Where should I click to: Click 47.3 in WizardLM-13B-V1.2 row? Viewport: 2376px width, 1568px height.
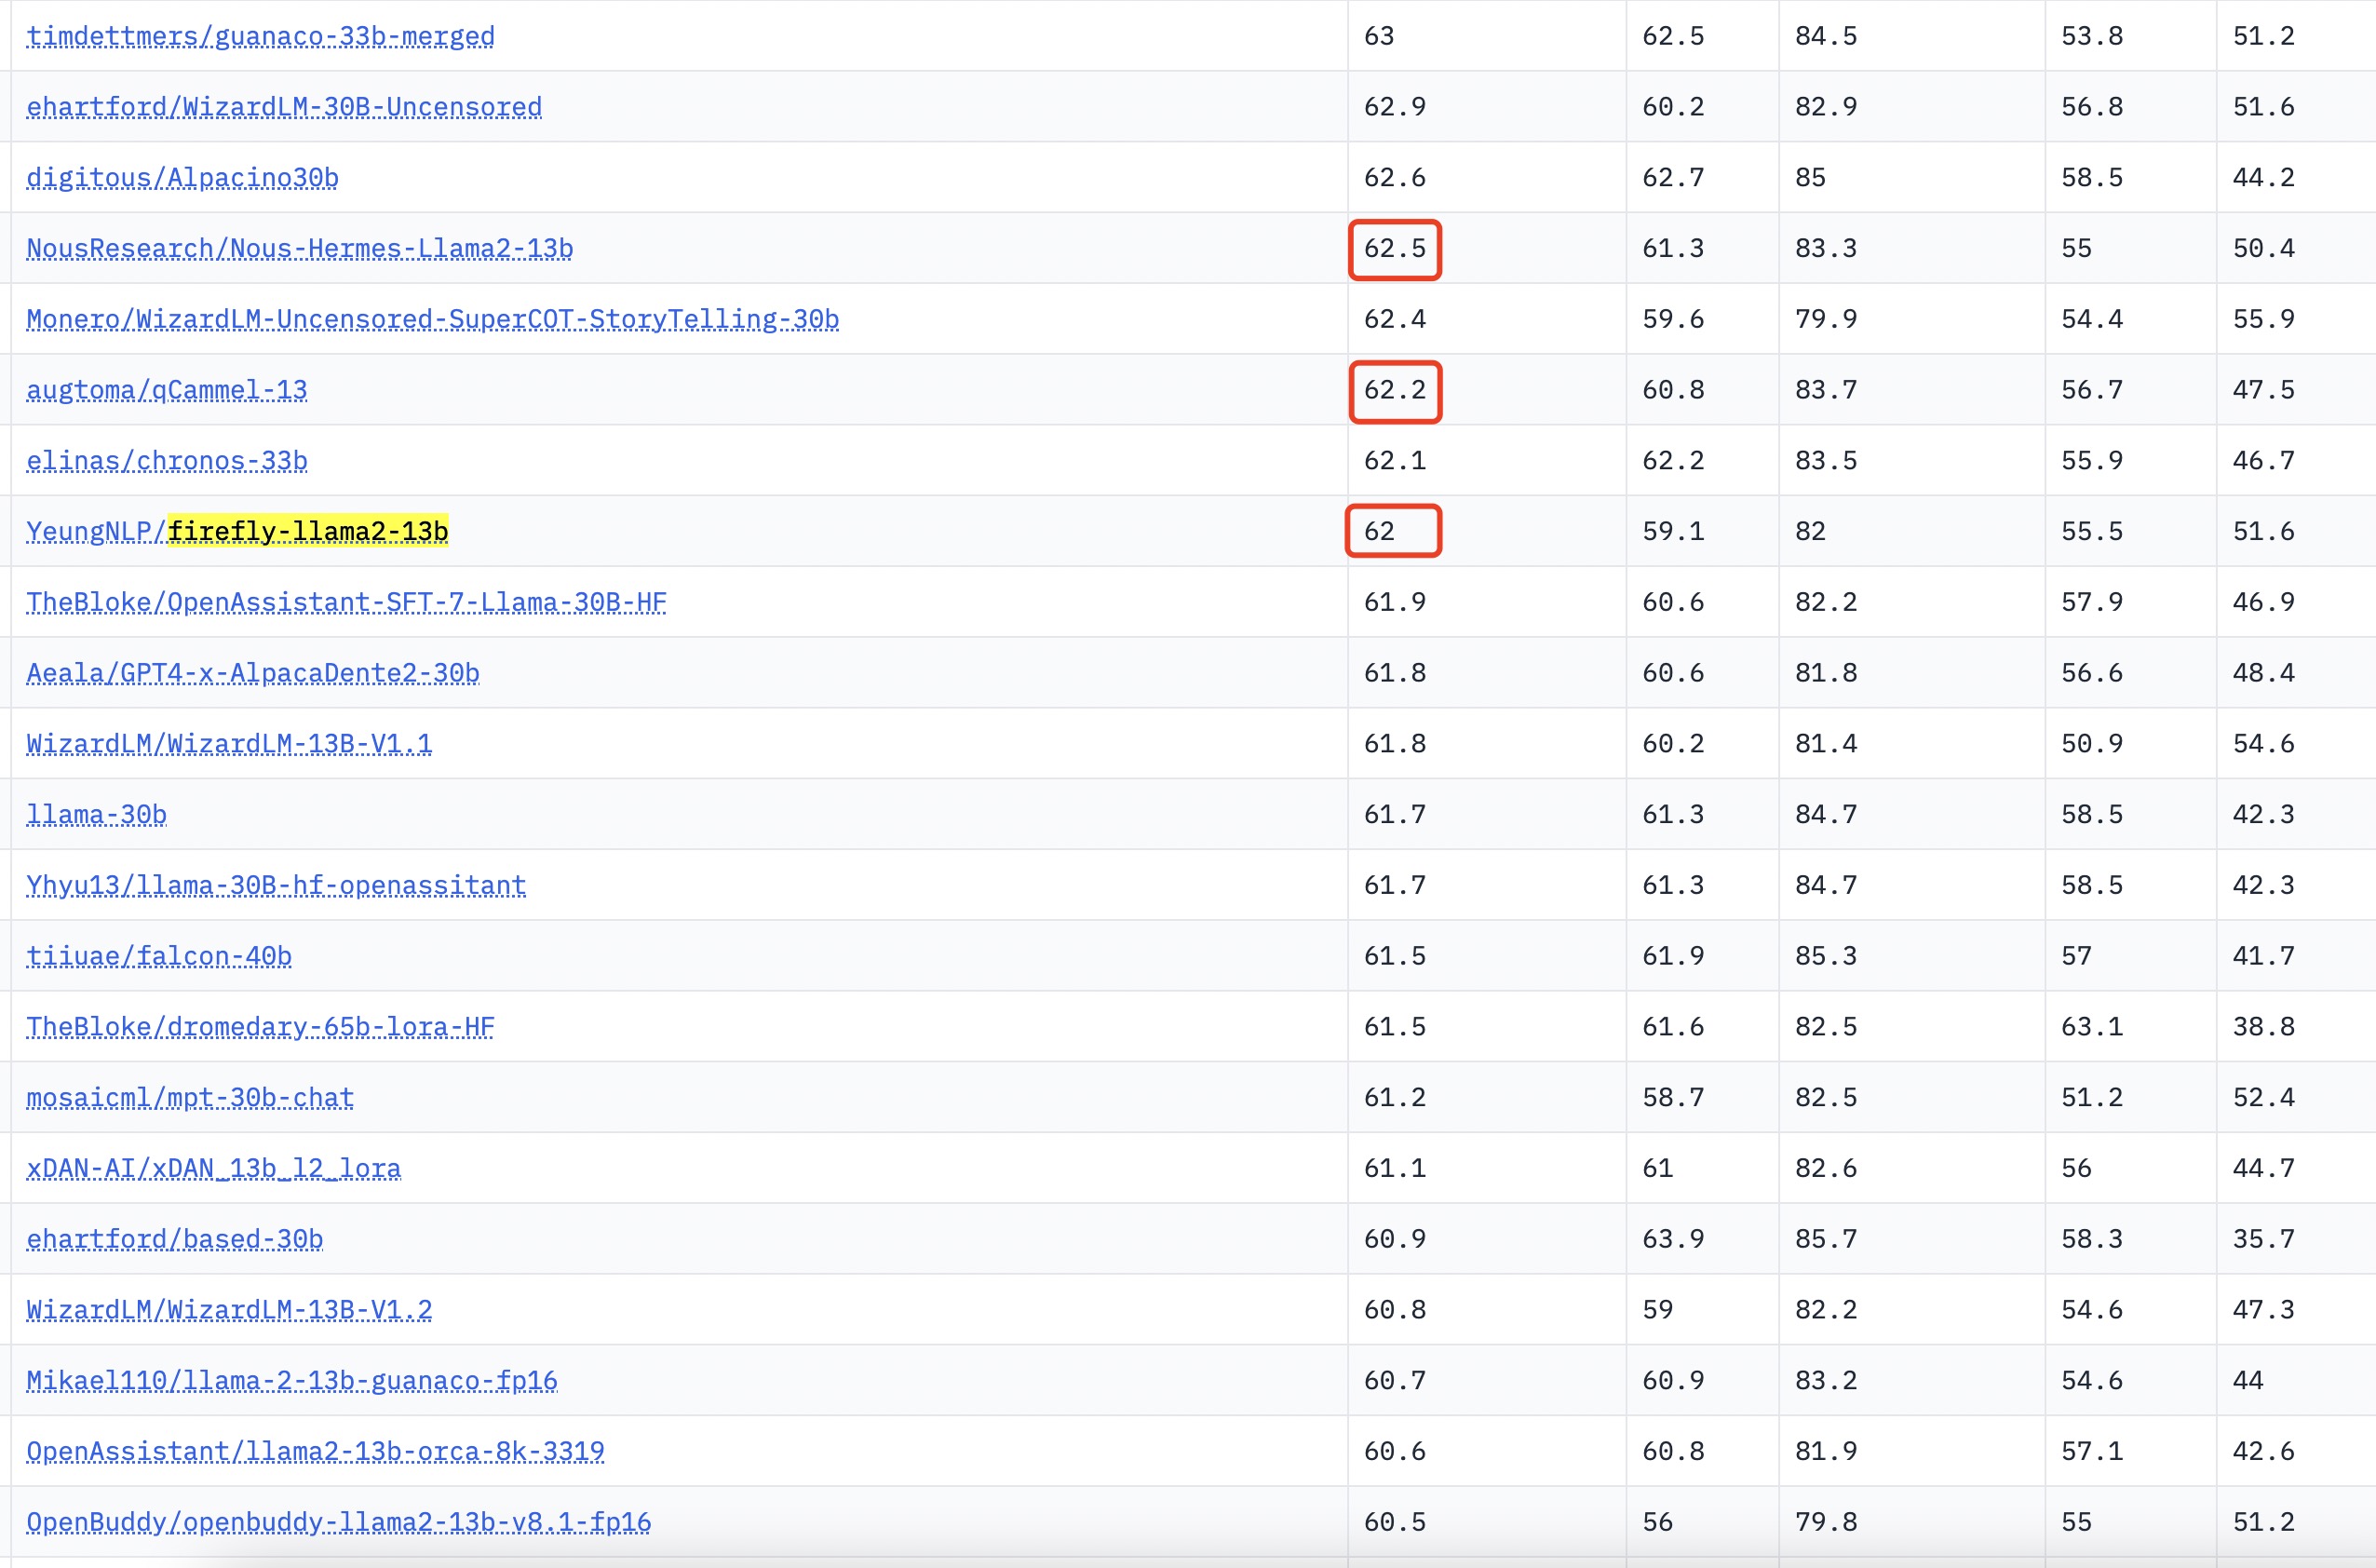2264,1310
